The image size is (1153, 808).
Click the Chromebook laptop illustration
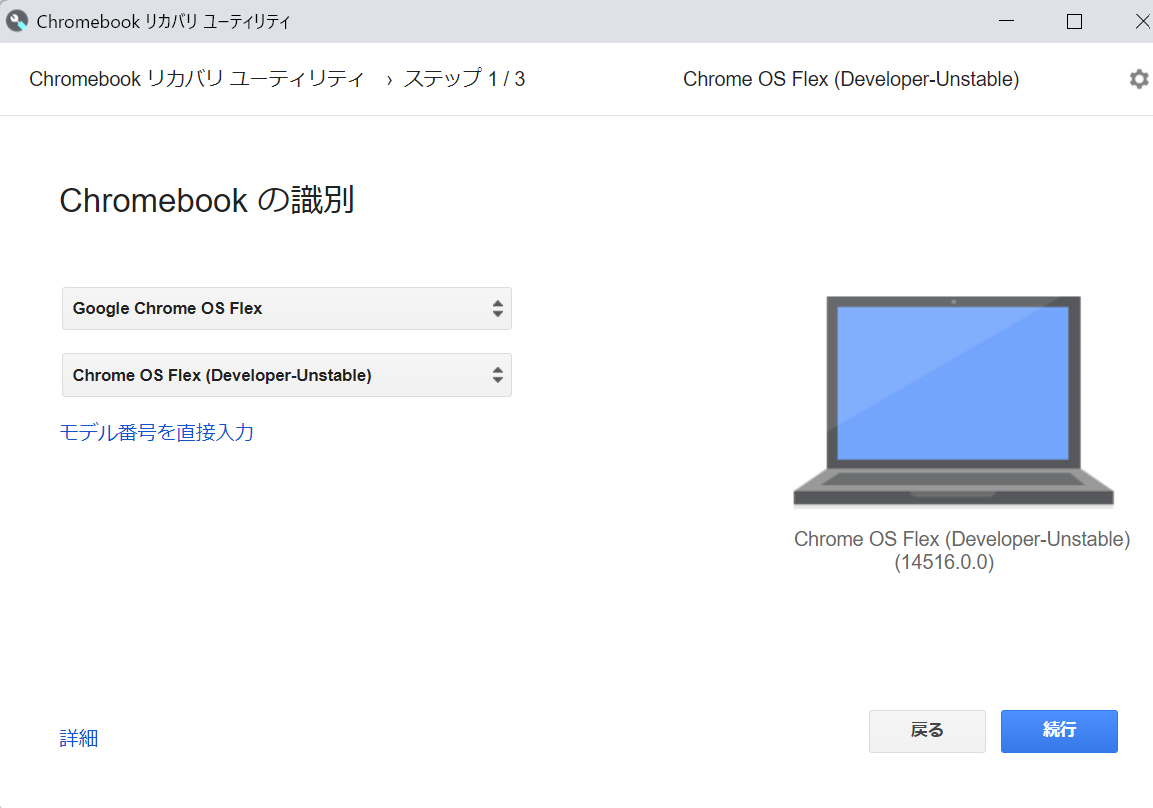click(x=954, y=401)
